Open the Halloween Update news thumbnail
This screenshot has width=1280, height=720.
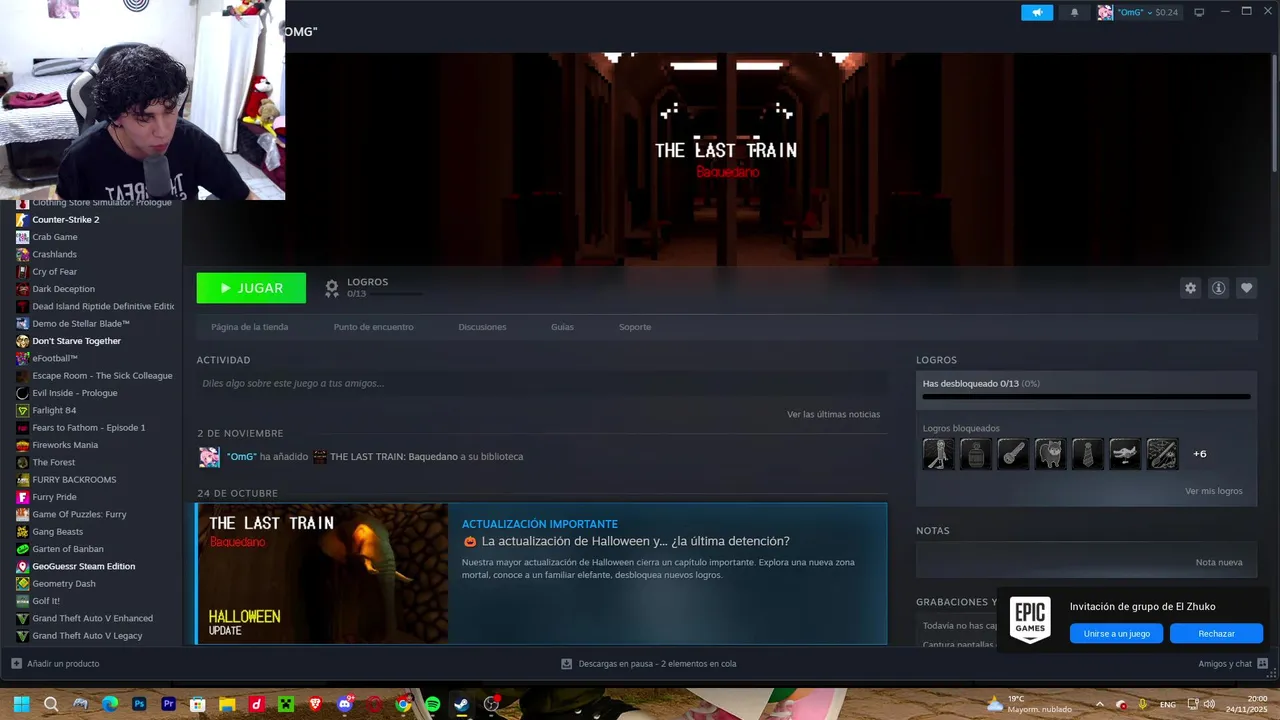322,573
